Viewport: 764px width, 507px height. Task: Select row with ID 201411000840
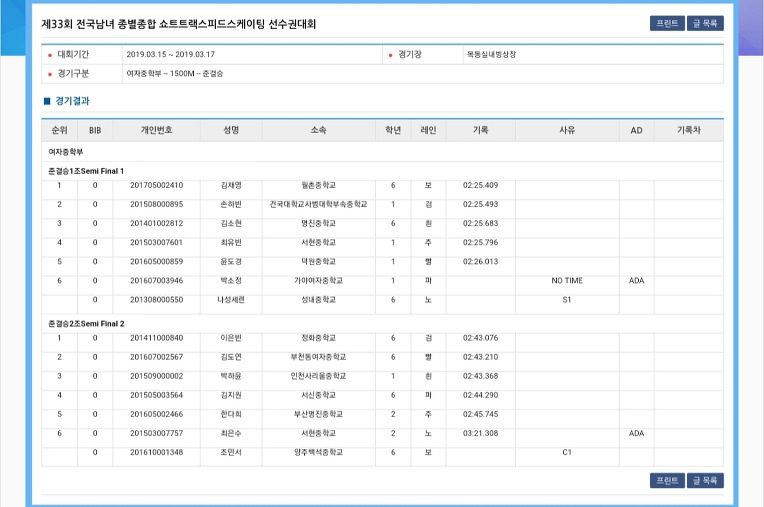click(382, 338)
